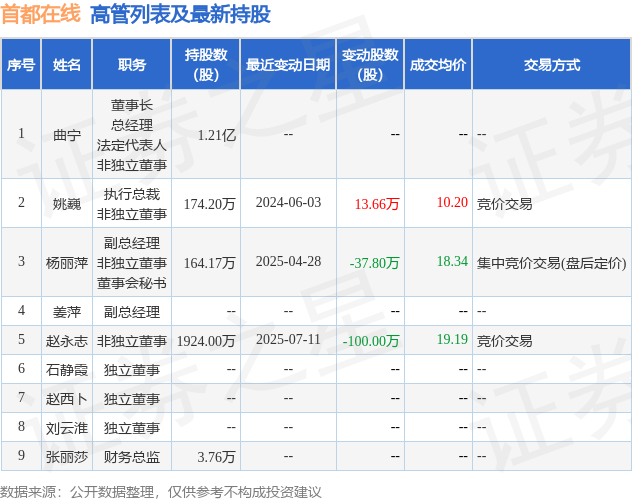632x501 pixels.
Task: Click the 董事长 title text
Action: (x=132, y=105)
